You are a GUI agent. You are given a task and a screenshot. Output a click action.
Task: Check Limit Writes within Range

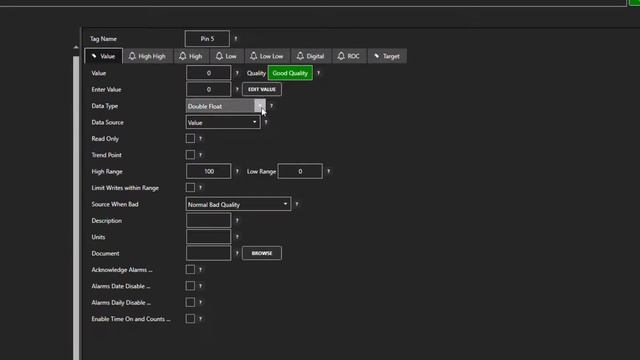[x=190, y=187]
